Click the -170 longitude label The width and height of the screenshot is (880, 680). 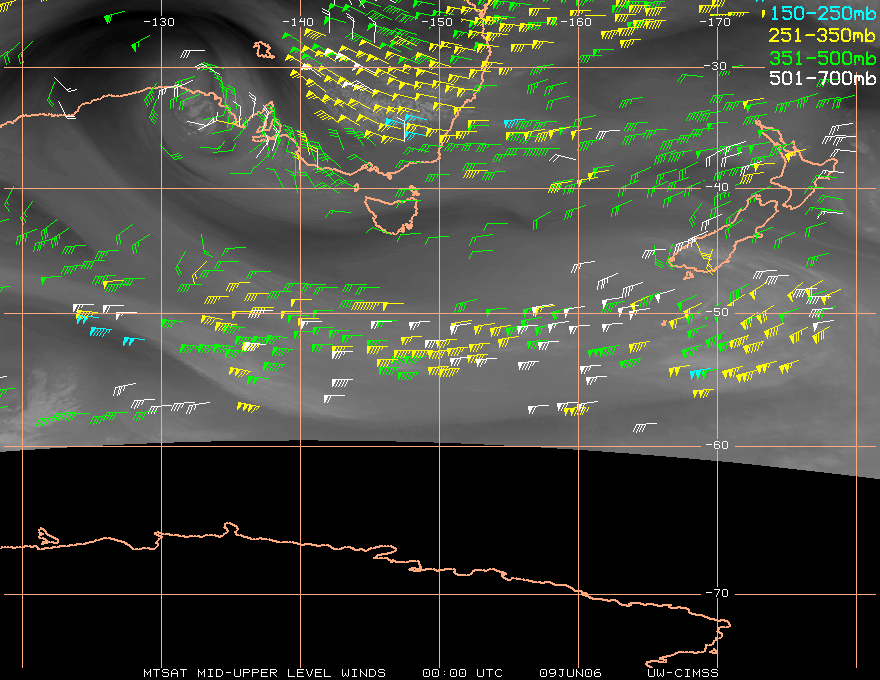click(715, 22)
